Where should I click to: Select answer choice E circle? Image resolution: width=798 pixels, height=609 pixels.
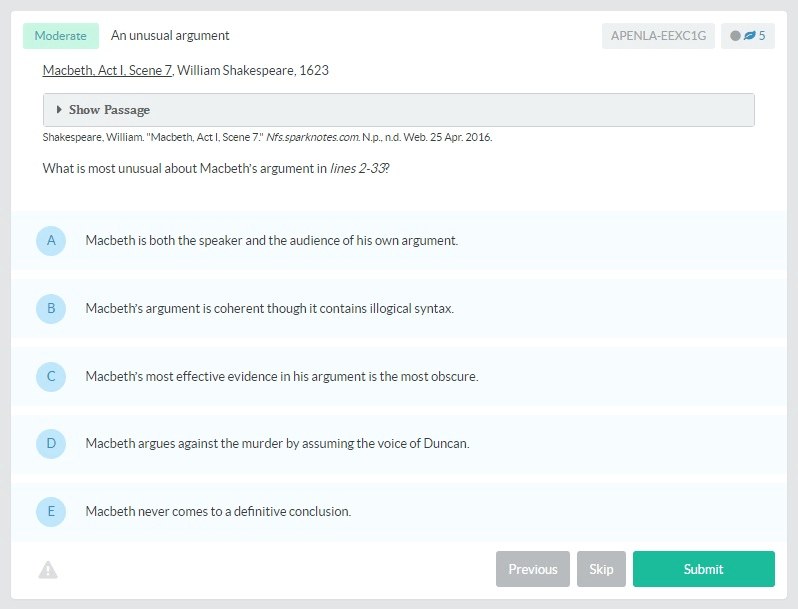pos(51,511)
